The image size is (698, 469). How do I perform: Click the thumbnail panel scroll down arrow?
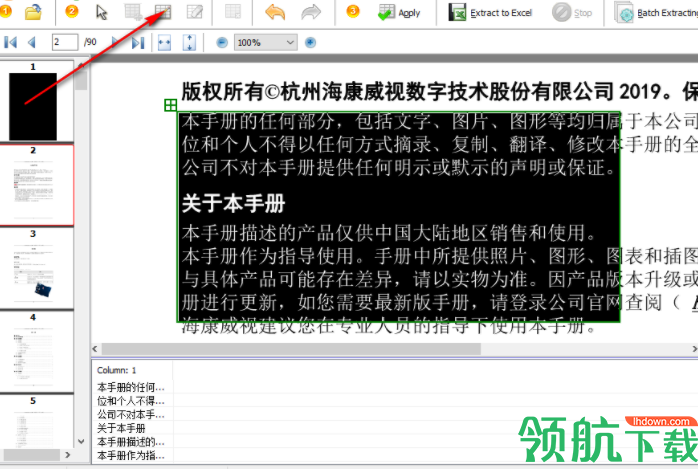(81, 442)
